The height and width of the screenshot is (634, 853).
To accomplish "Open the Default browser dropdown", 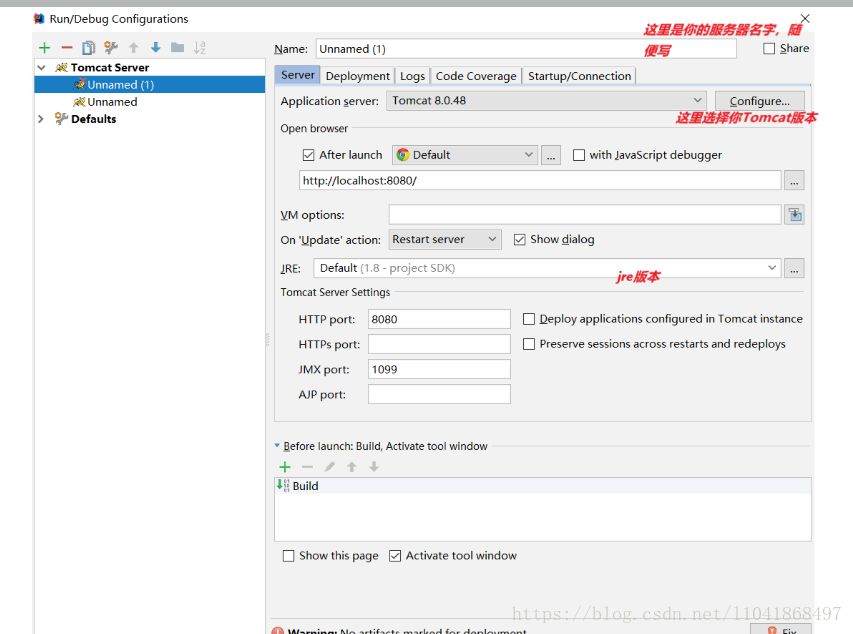I will (x=465, y=155).
